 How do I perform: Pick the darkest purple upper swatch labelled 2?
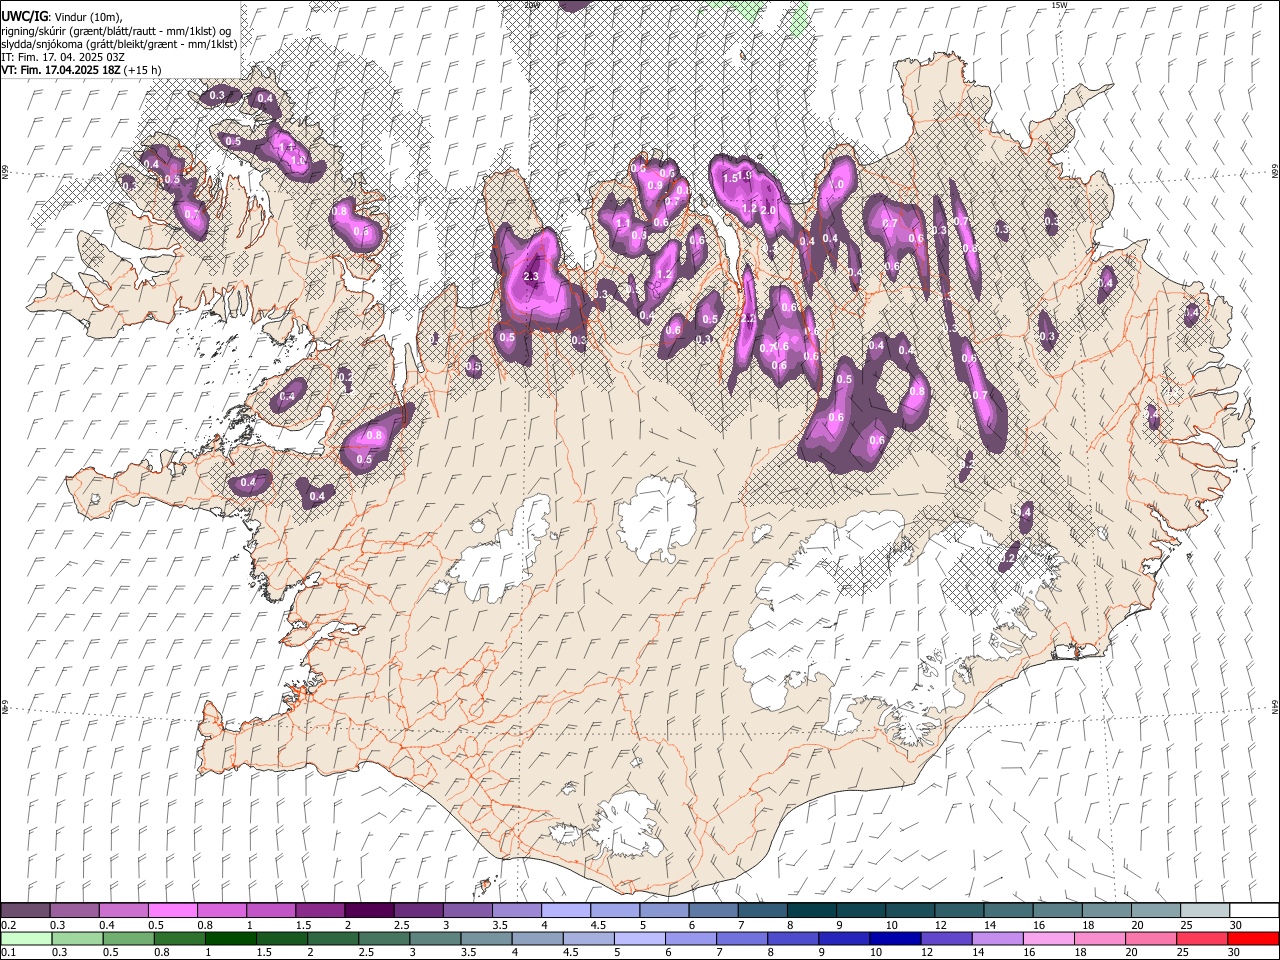(x=368, y=911)
